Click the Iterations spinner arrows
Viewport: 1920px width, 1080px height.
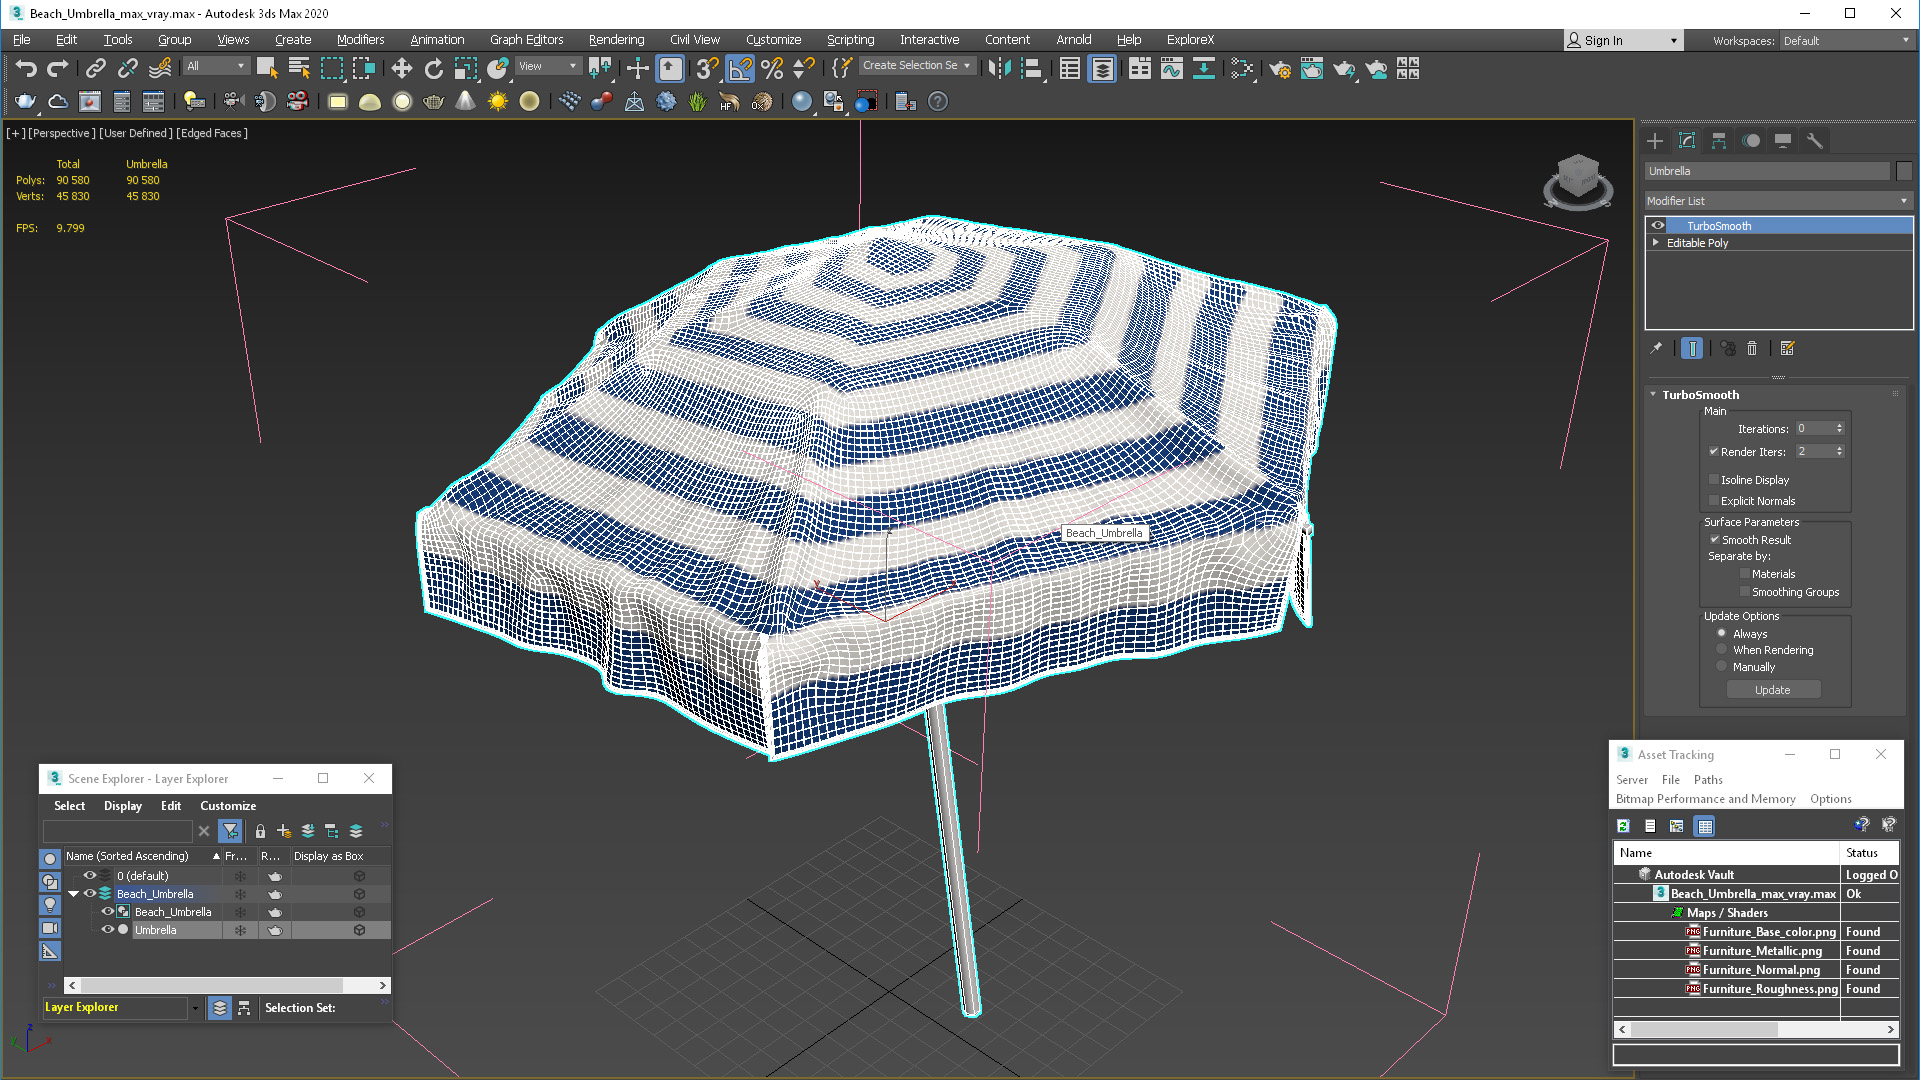1839,428
